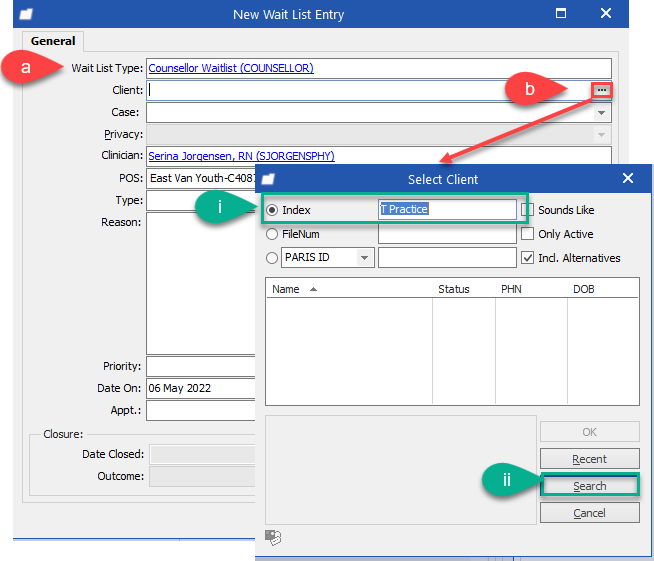Click the Cancel button in Select Client
Image resolution: width=654 pixels, height=561 pixels.
pos(589,513)
